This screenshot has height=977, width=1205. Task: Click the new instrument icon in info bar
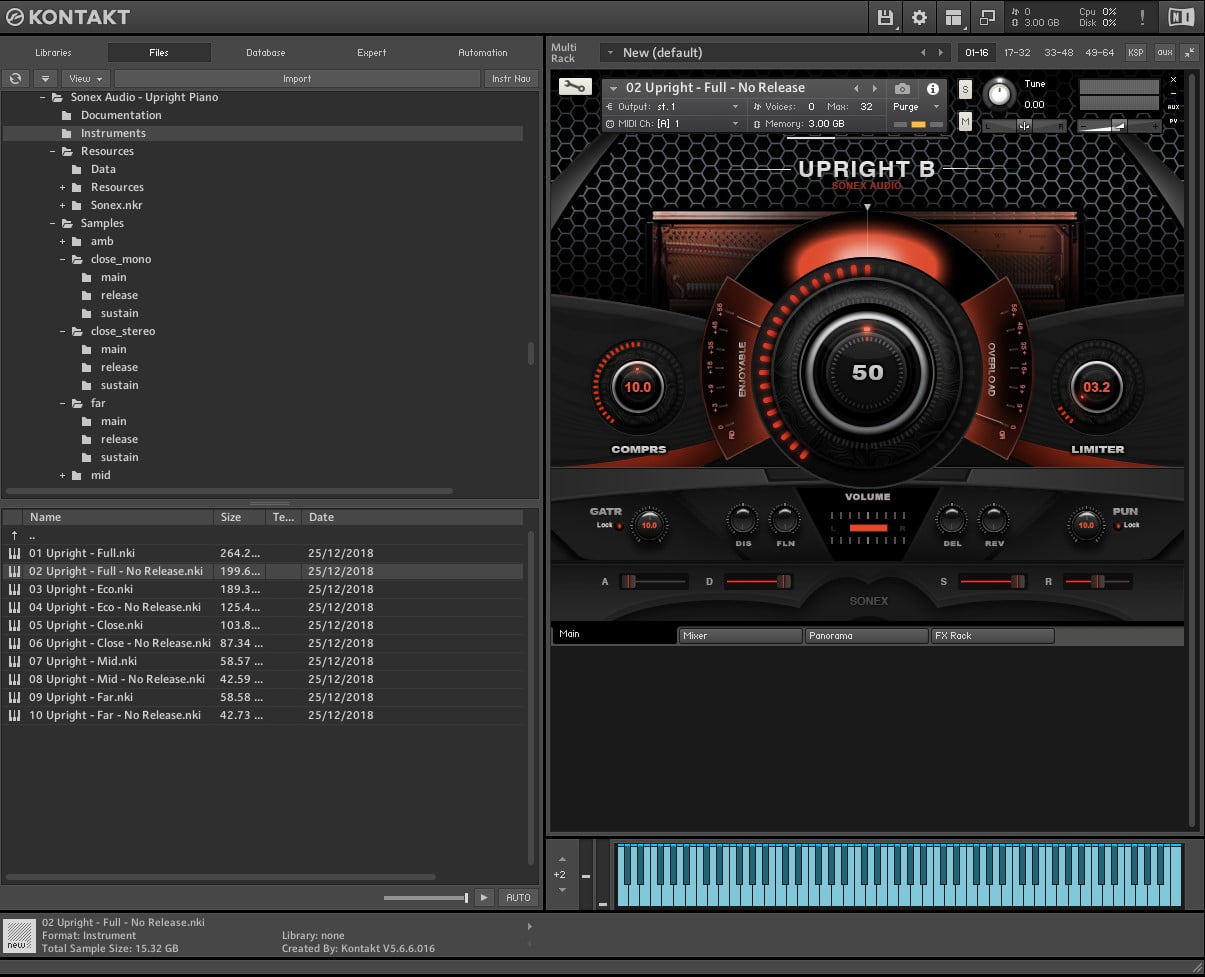pyautogui.click(x=18, y=936)
